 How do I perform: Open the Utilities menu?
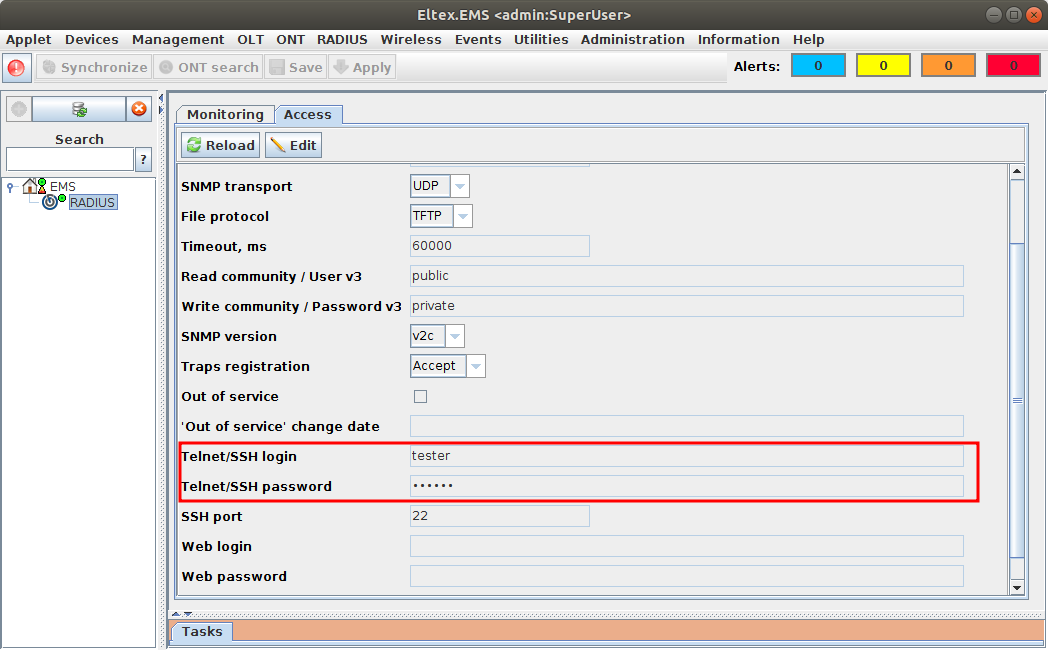(x=541, y=39)
